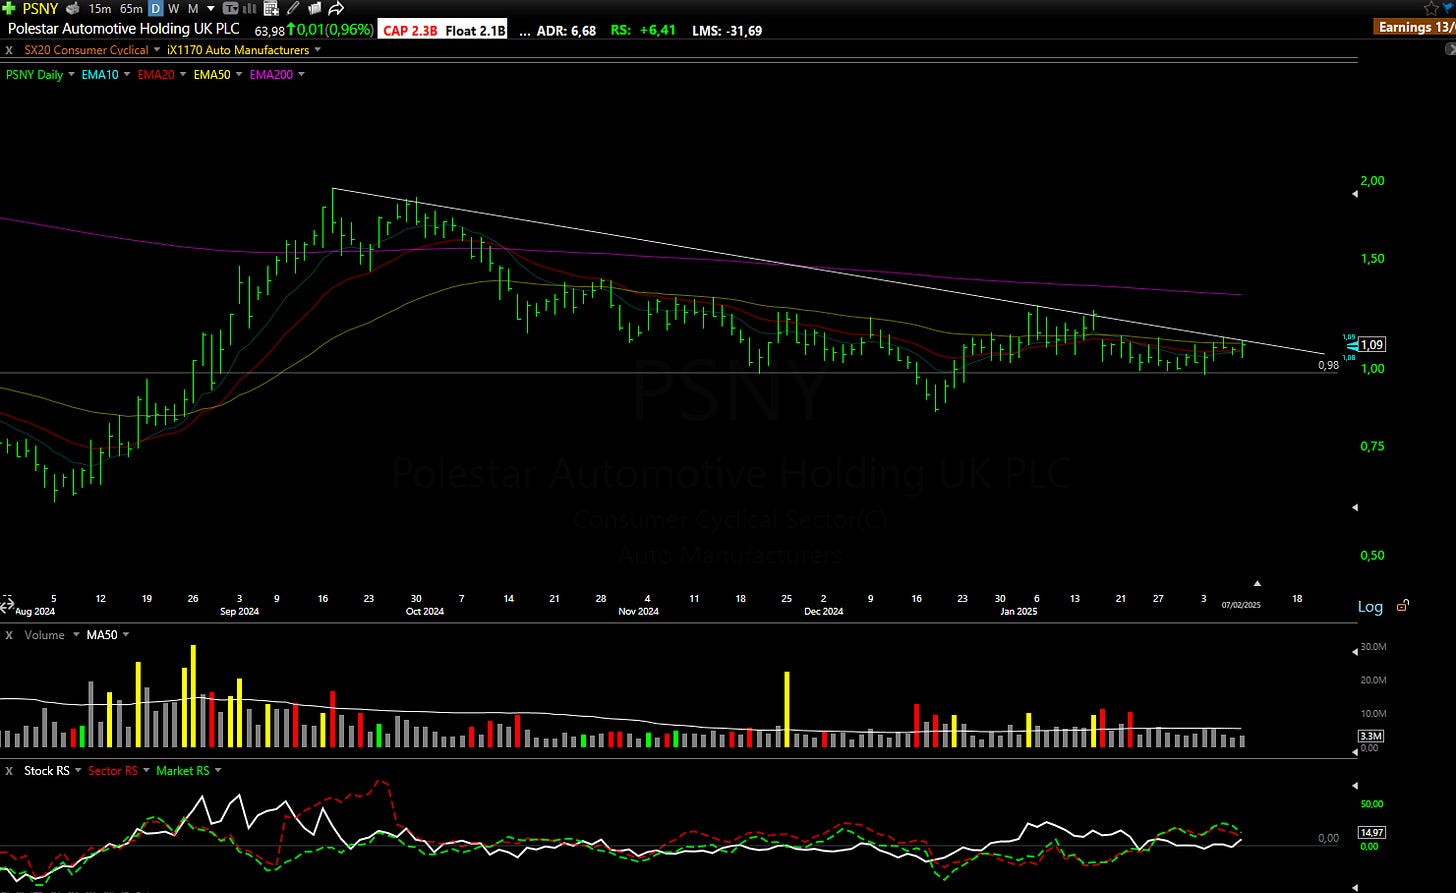
Task: Close the Stock RS pane with its X
Action: point(9,771)
